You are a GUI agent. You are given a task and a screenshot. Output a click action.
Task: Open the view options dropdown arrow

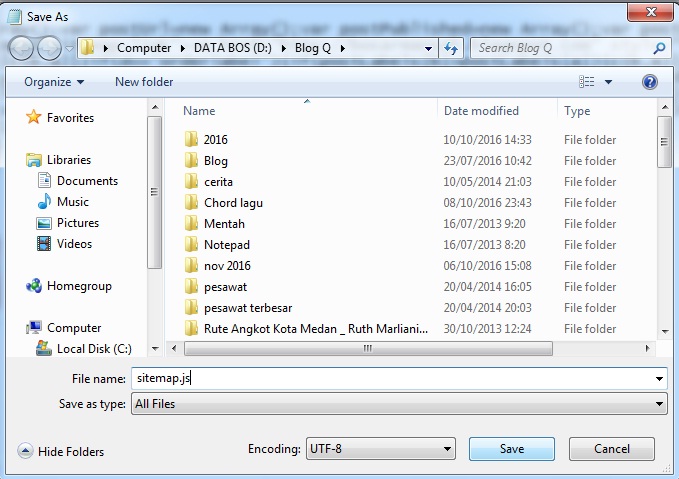coord(608,81)
